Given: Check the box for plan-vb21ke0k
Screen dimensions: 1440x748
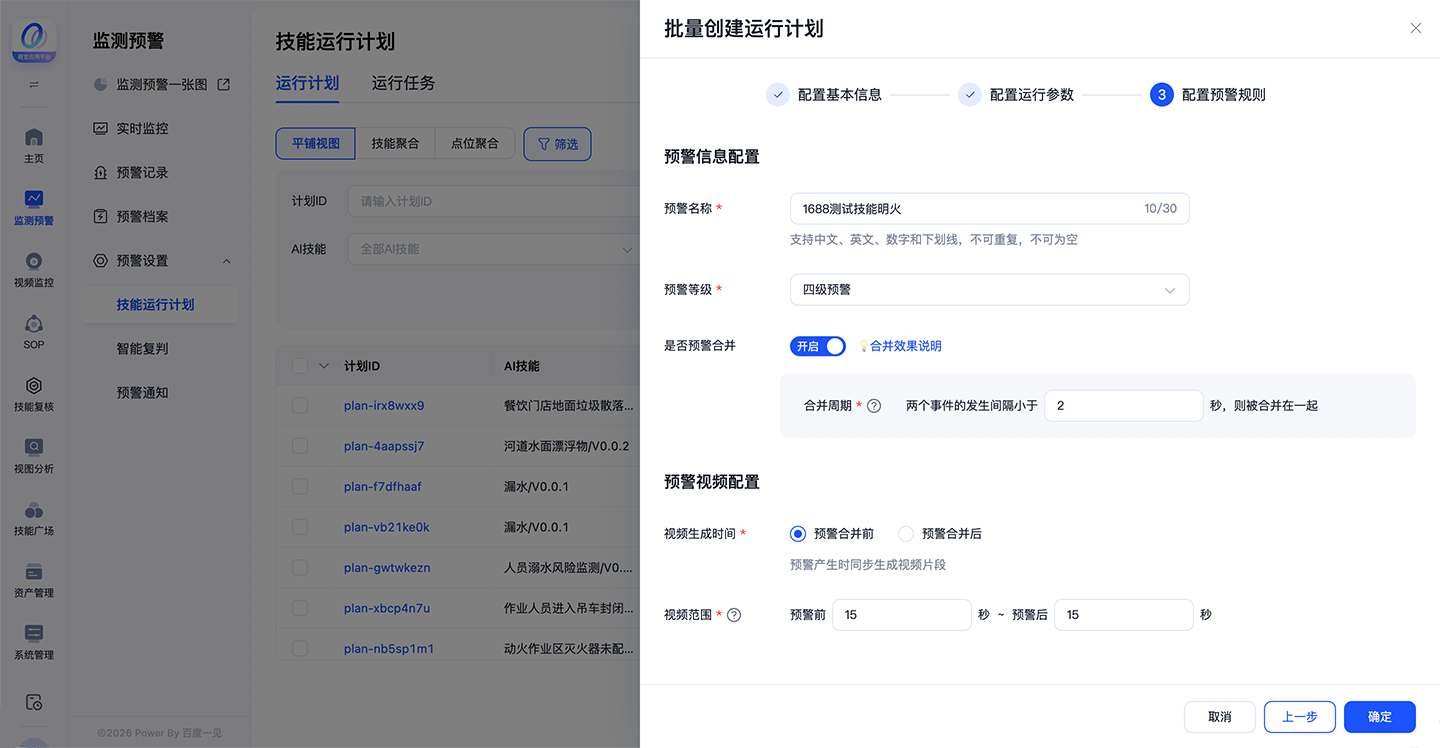Looking at the screenshot, I should (300, 527).
